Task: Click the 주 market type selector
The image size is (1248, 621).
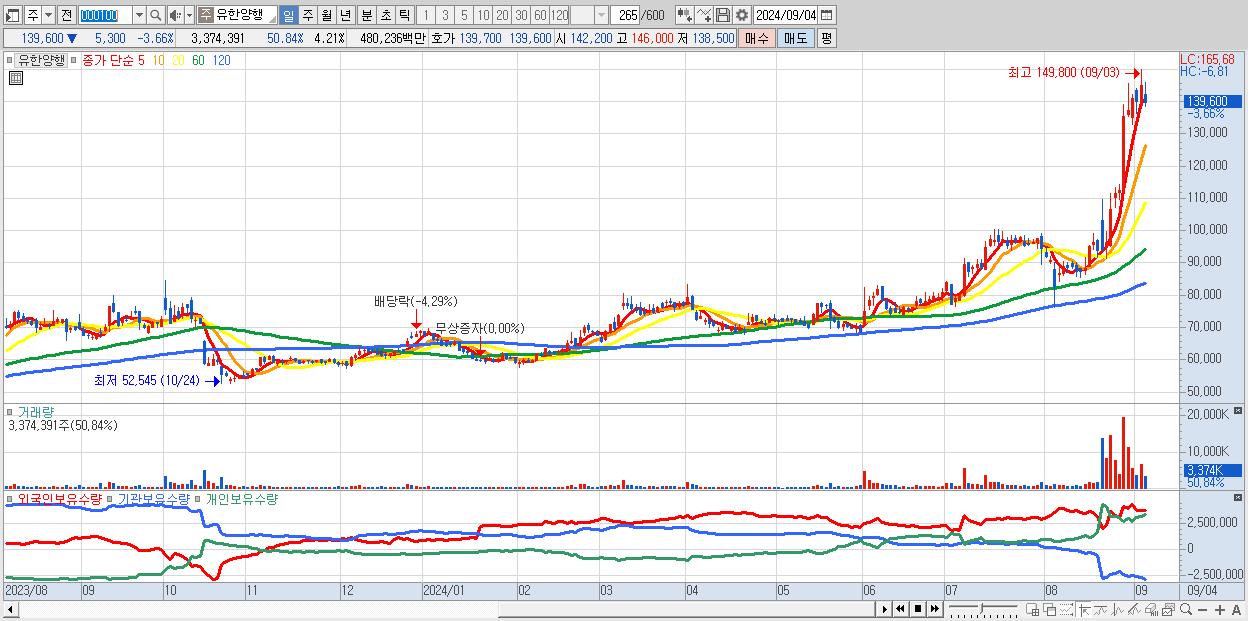Action: 33,15
